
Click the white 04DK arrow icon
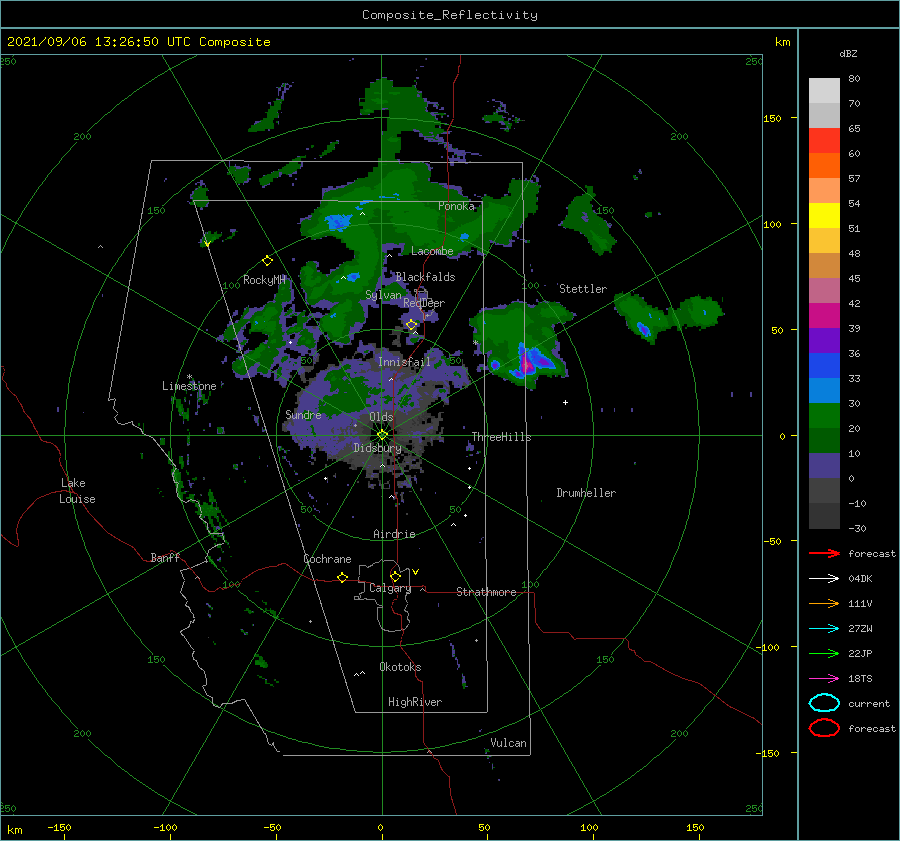824,578
